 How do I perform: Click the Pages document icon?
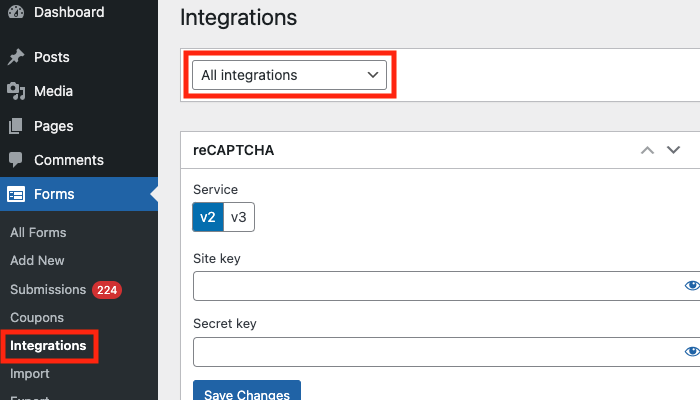coord(16,126)
